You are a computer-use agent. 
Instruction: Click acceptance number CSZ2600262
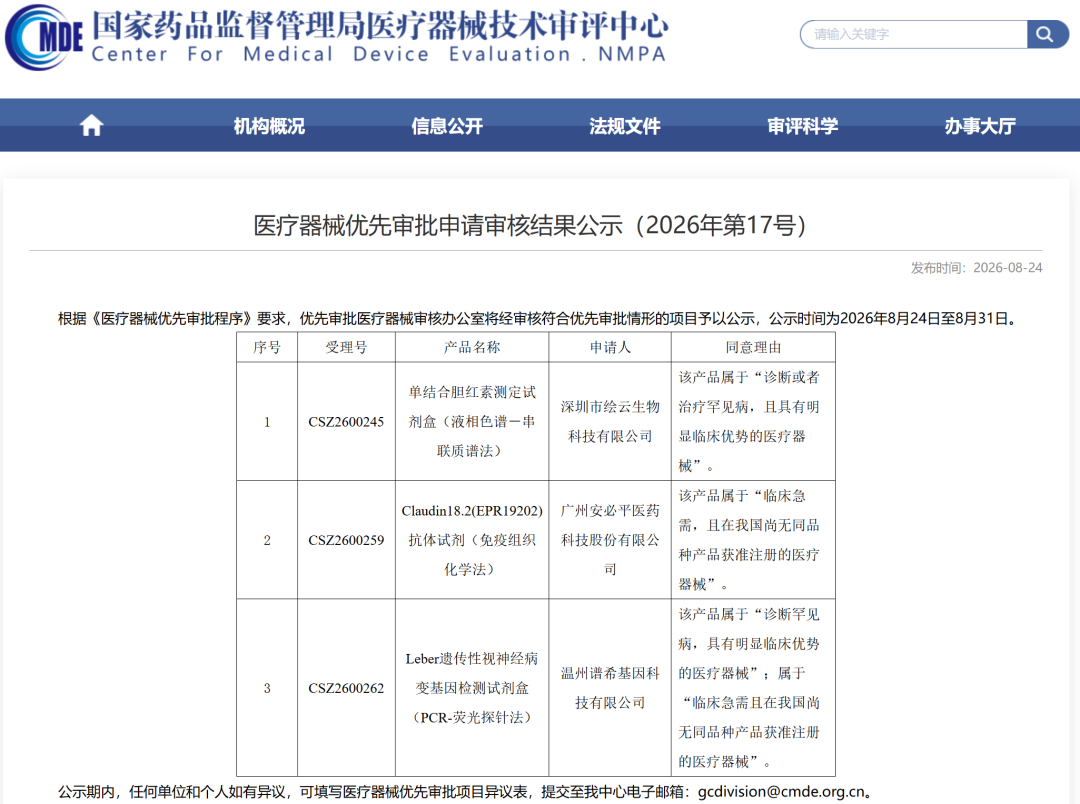[346, 688]
